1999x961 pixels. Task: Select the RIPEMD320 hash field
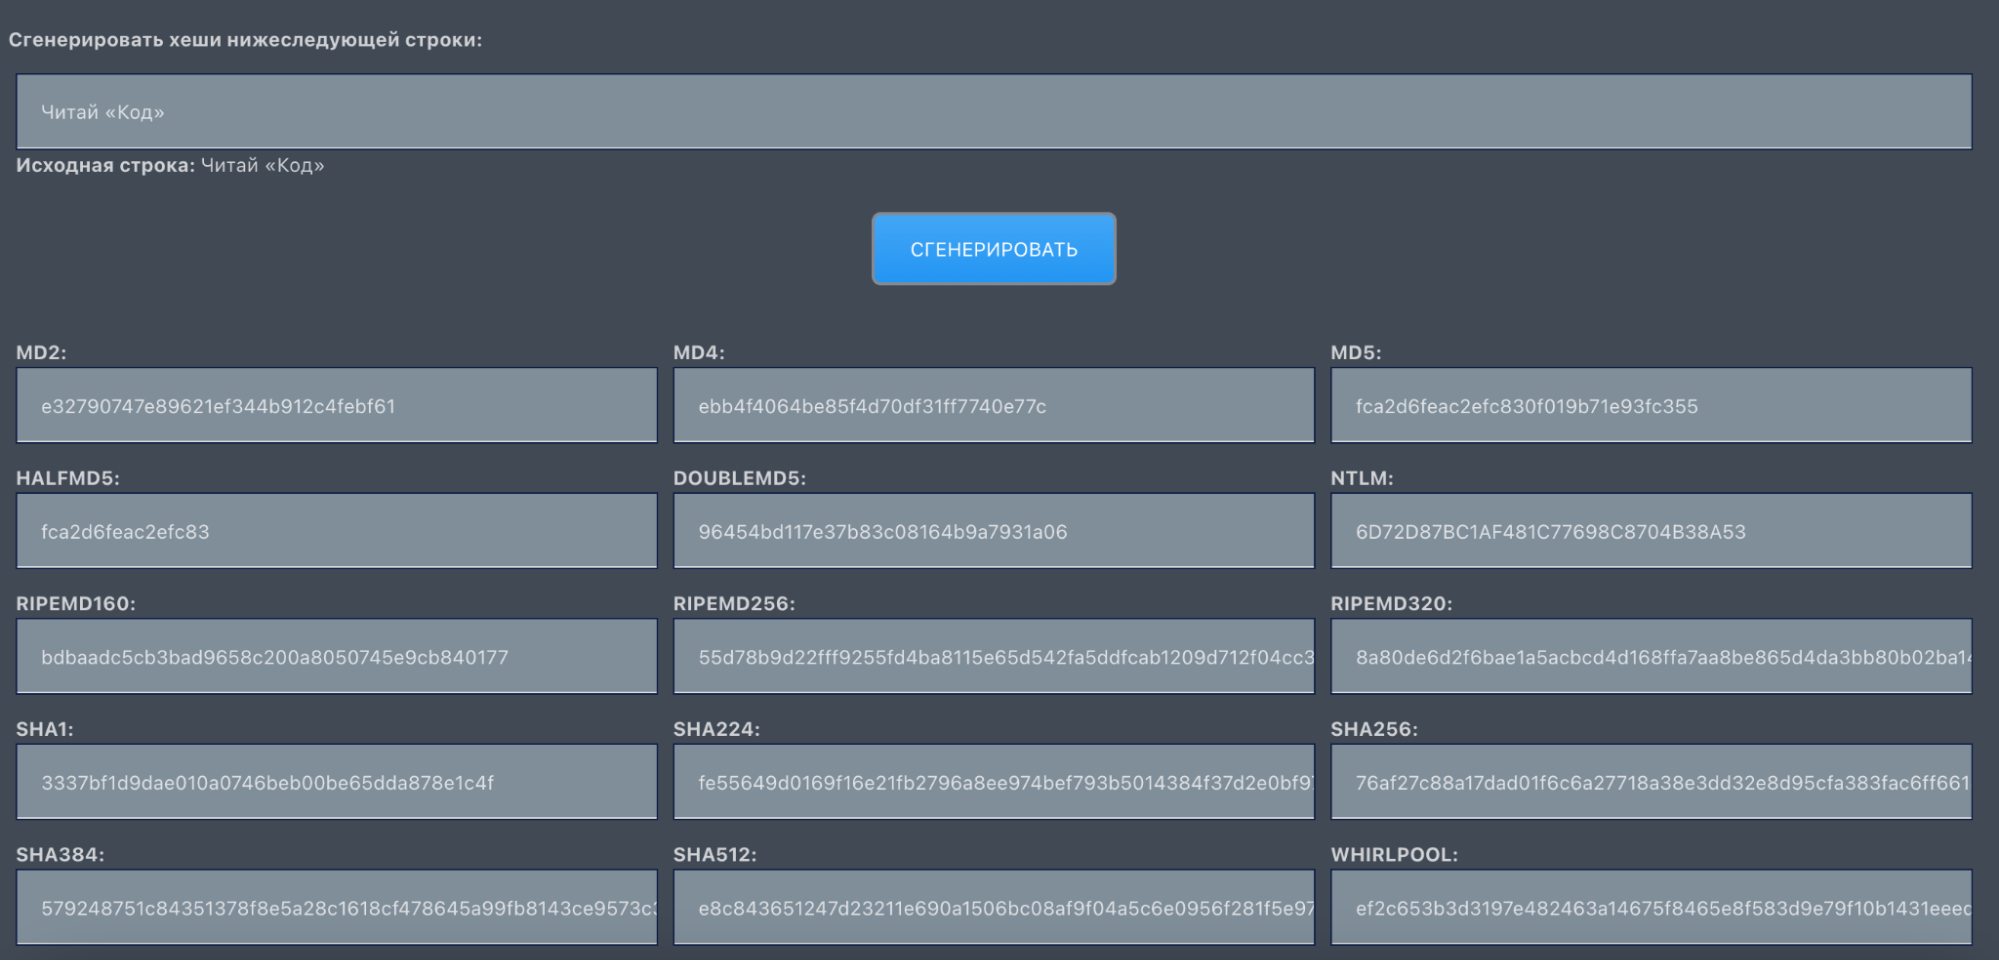[x=1650, y=657]
